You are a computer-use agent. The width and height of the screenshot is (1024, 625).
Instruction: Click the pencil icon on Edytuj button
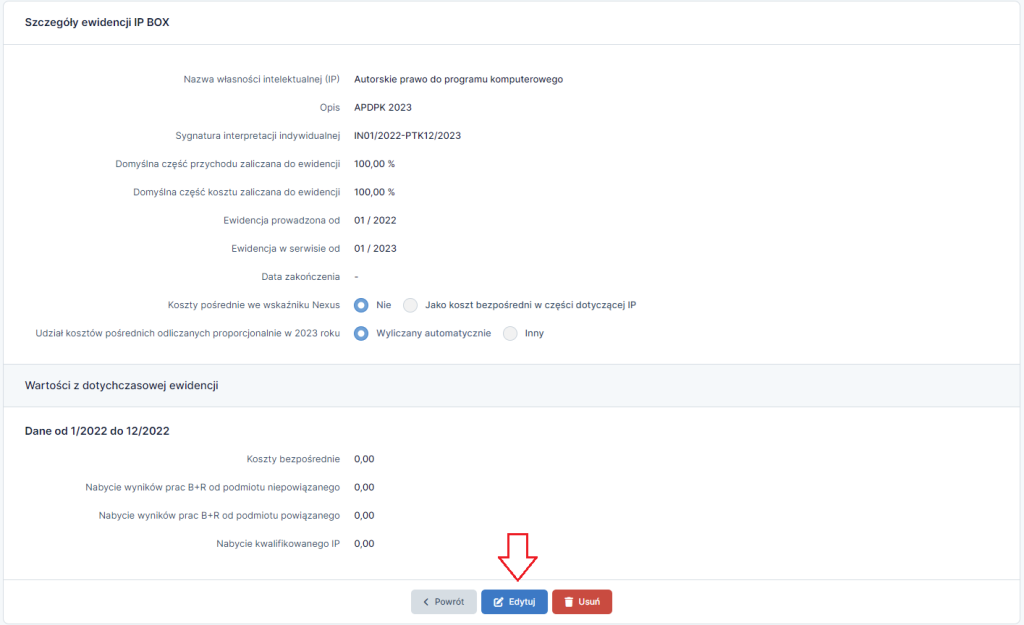point(499,601)
